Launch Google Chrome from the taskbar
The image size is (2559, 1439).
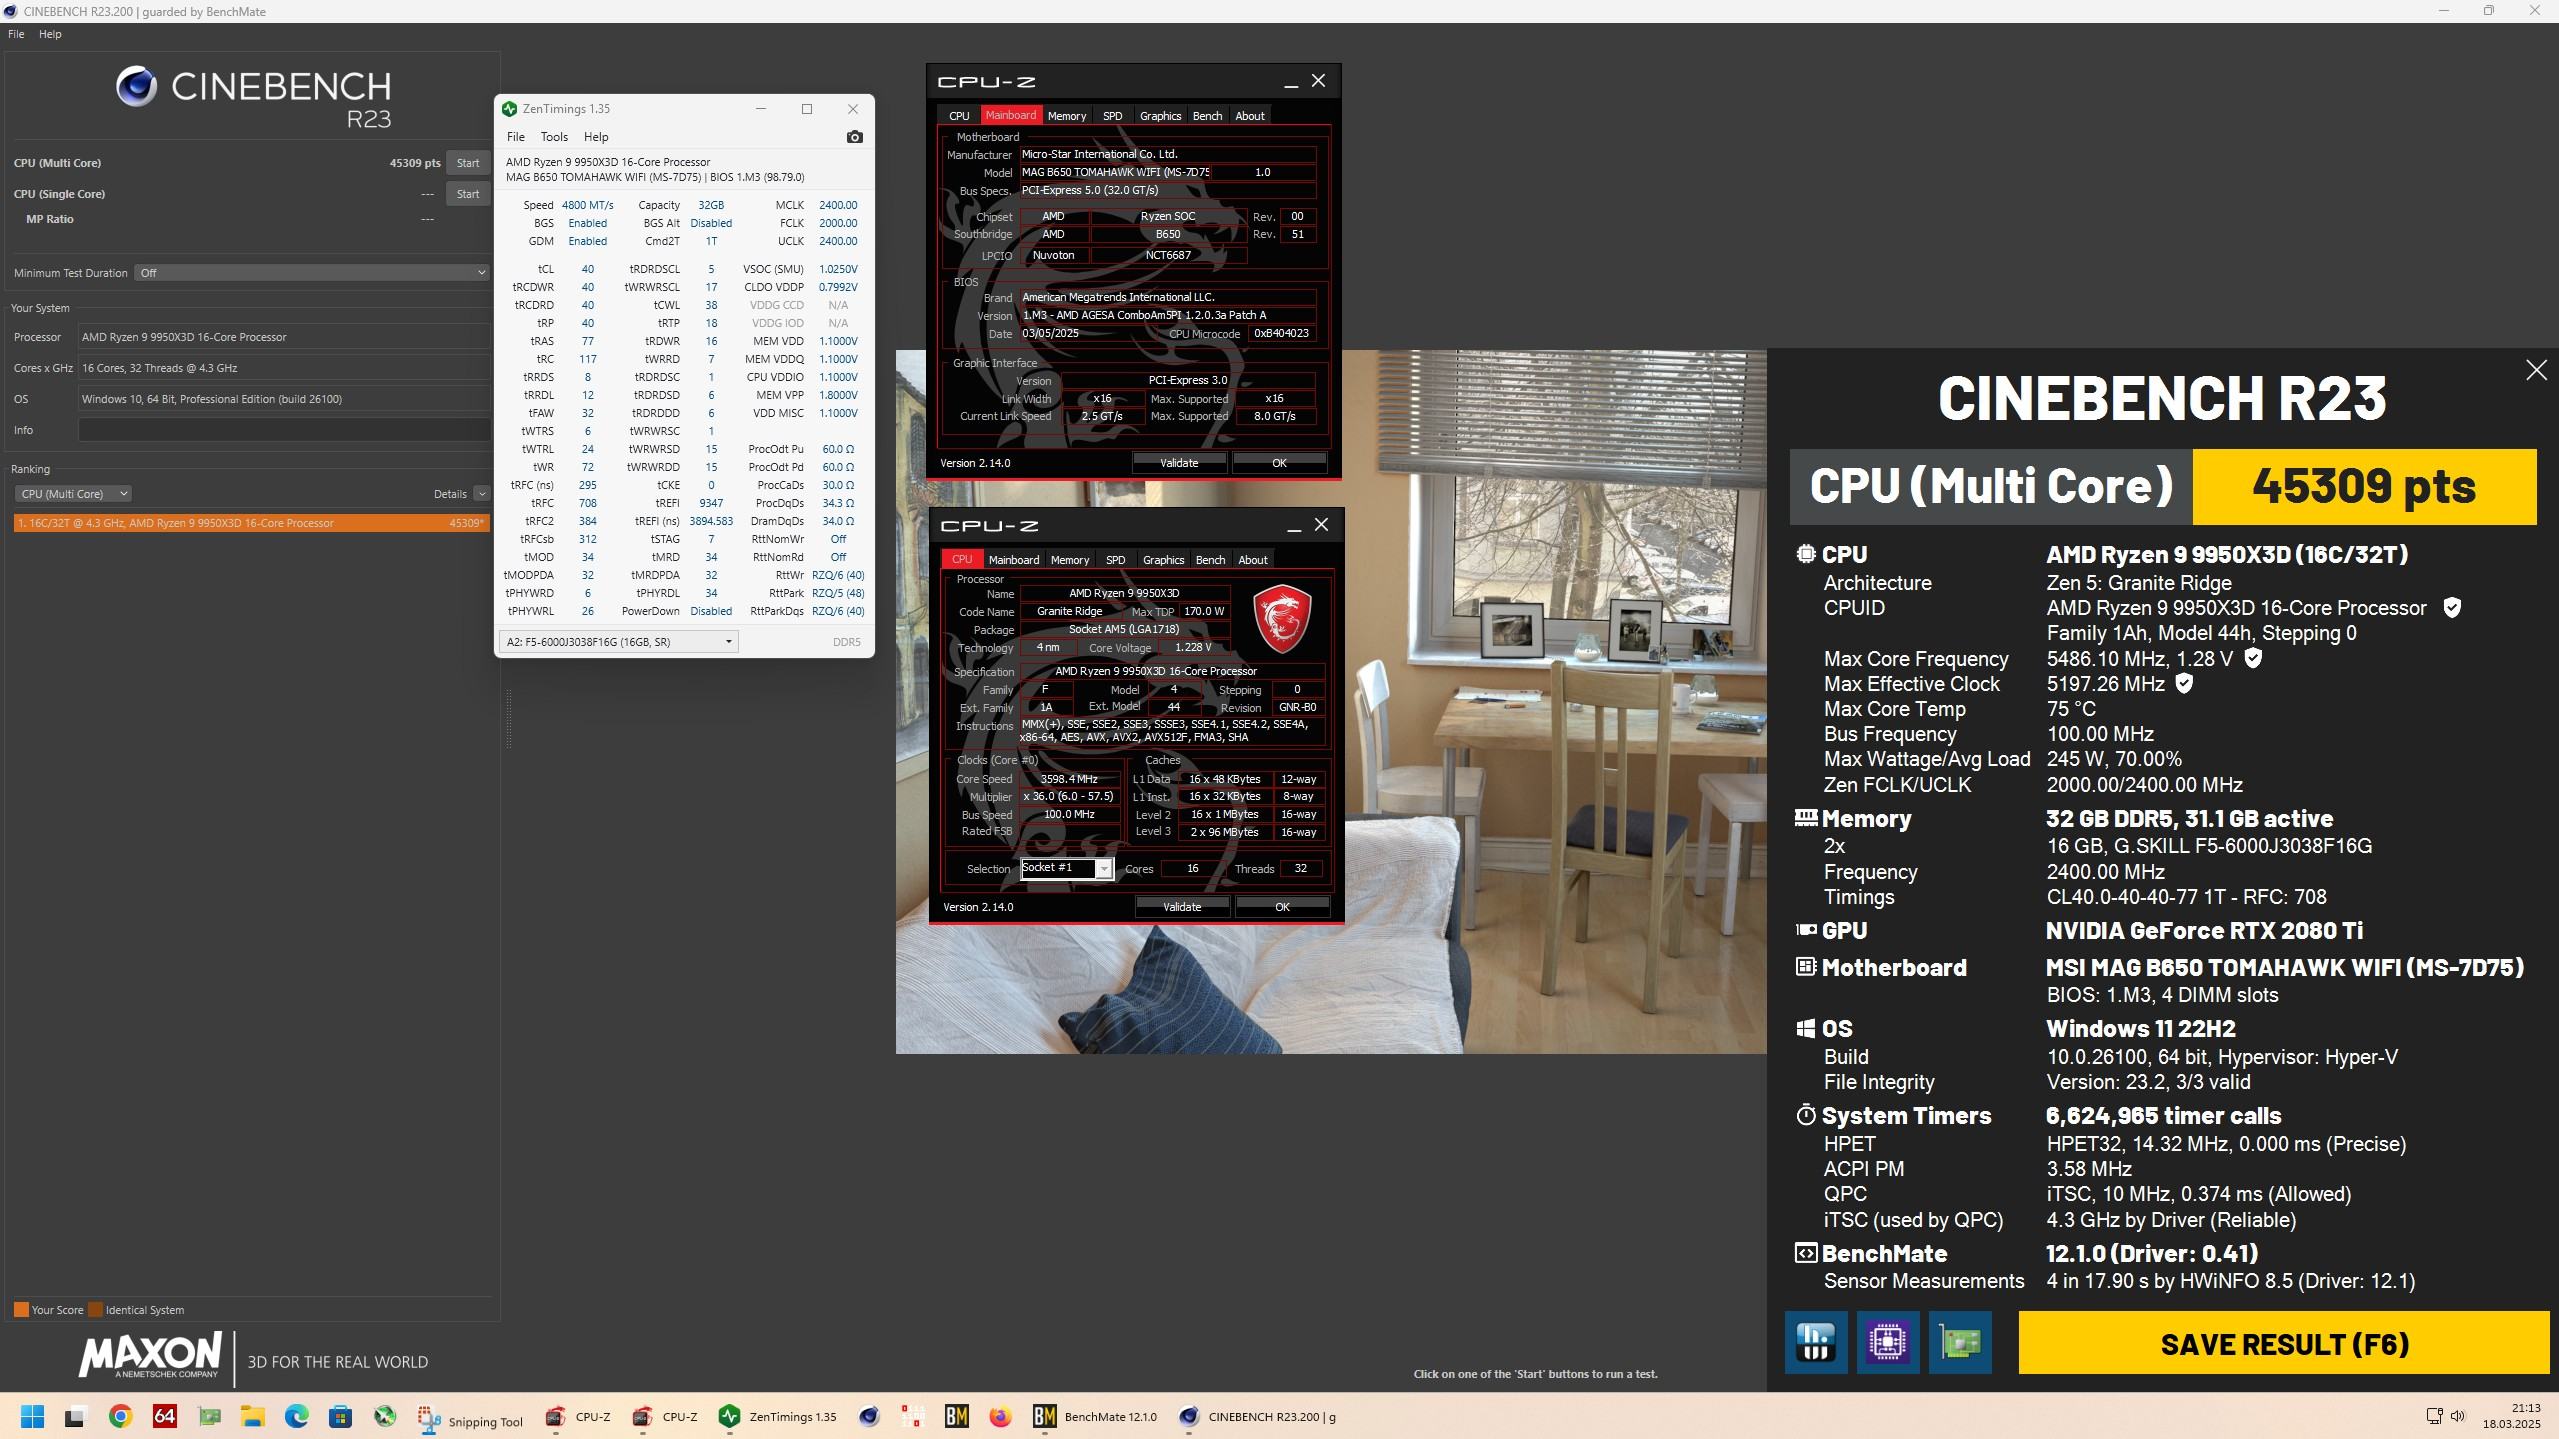pyautogui.click(x=121, y=1416)
